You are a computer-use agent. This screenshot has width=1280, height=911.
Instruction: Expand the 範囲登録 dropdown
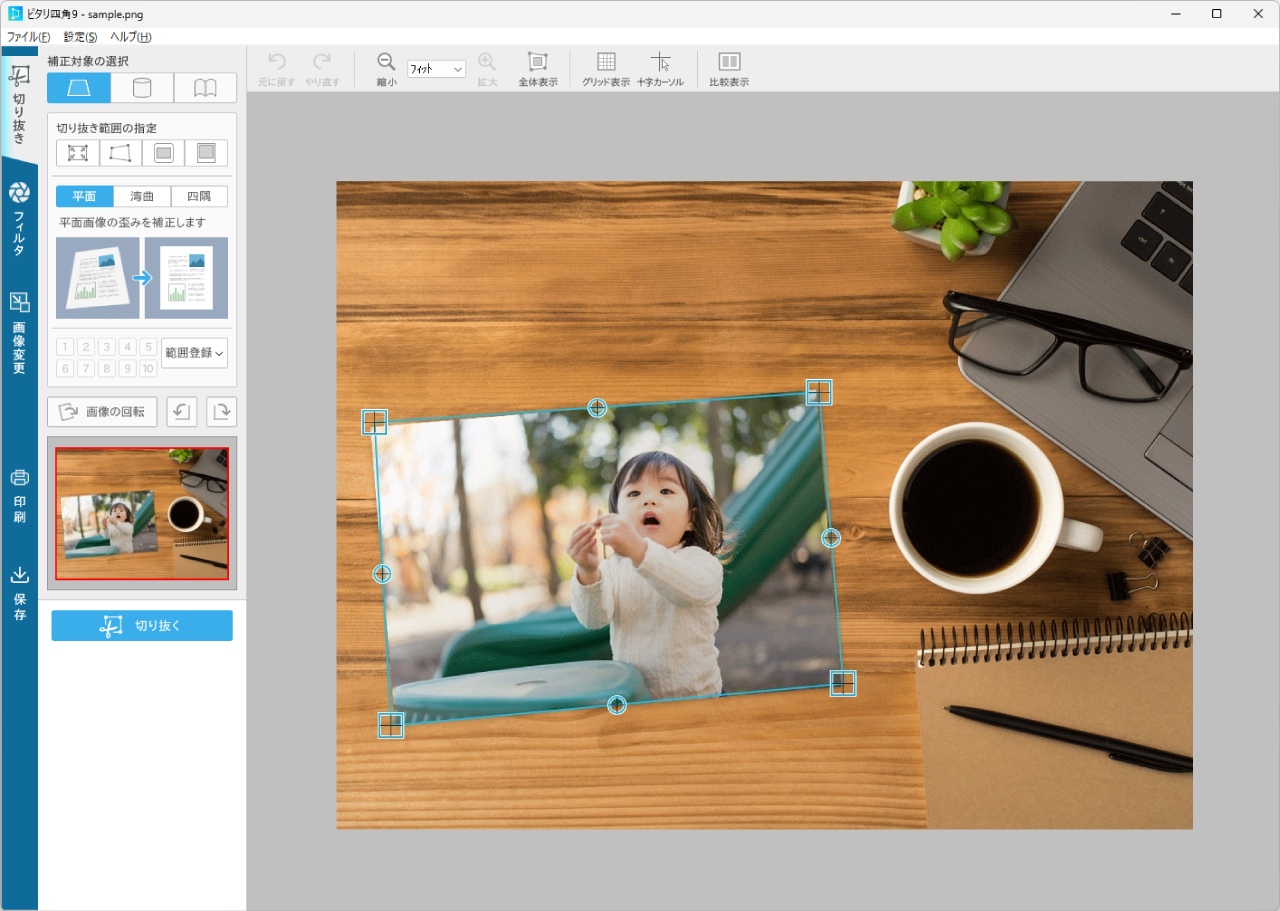pyautogui.click(x=194, y=353)
